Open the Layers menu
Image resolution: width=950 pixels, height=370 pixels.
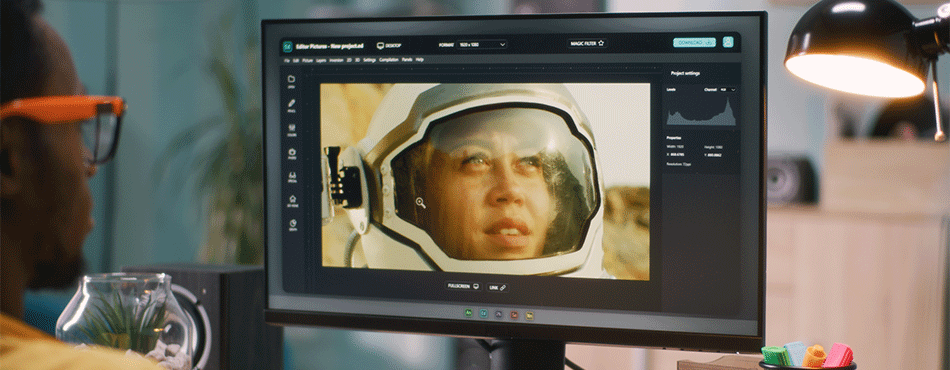click(321, 60)
